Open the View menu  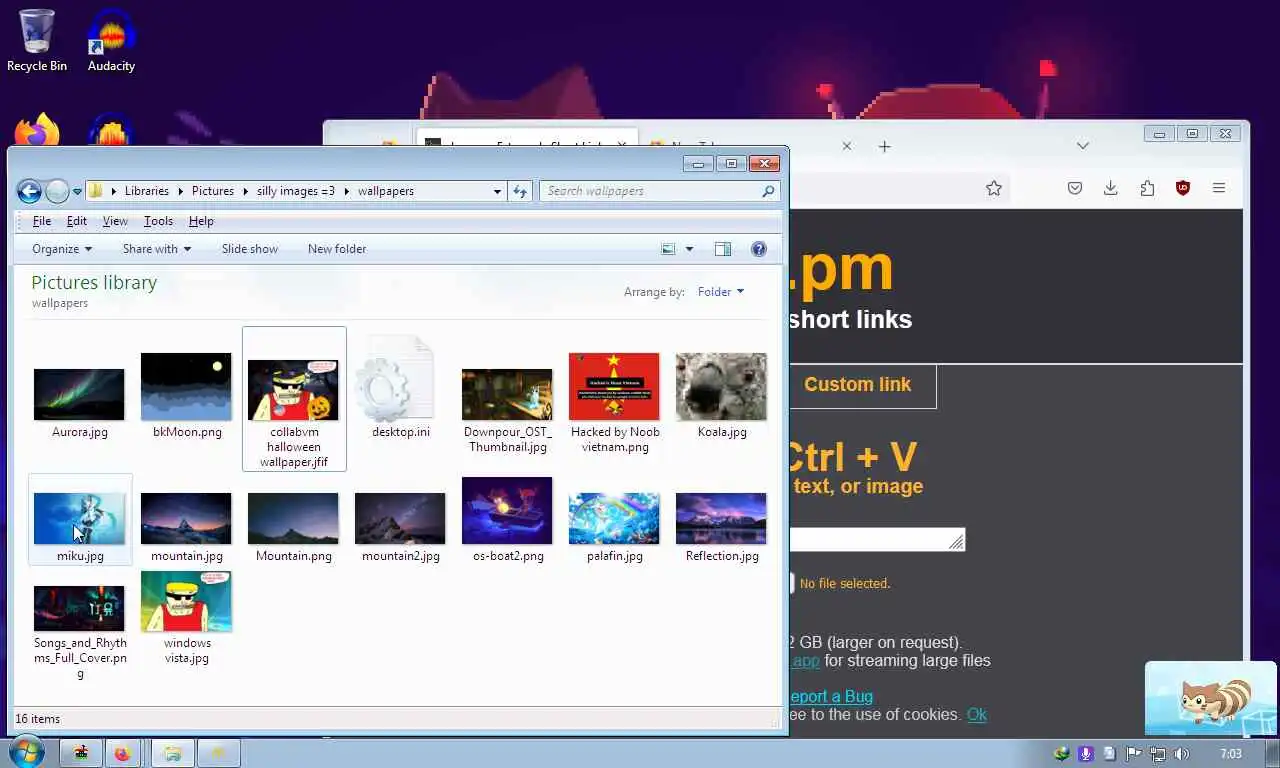[115, 221]
